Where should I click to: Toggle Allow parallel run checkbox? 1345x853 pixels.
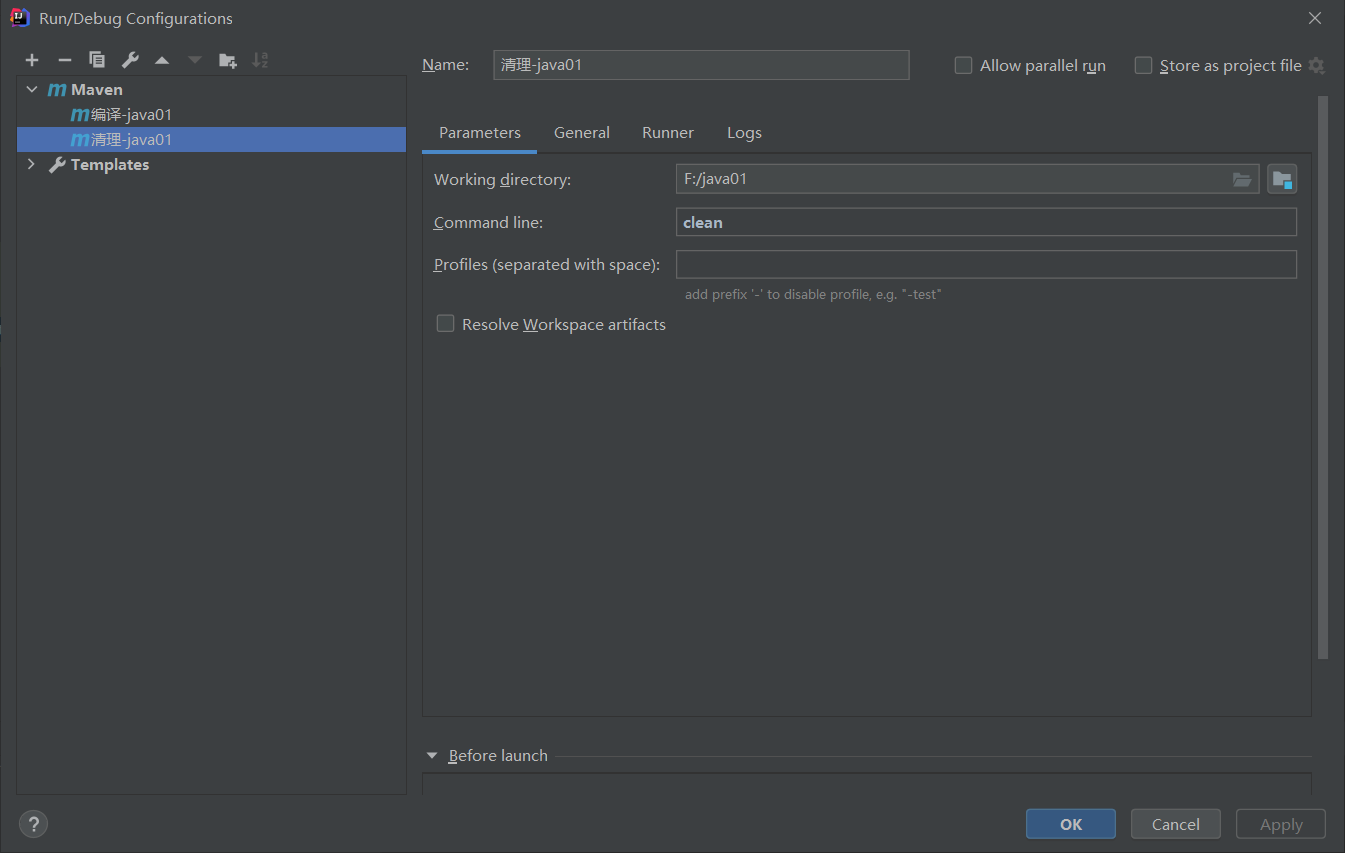click(x=964, y=66)
